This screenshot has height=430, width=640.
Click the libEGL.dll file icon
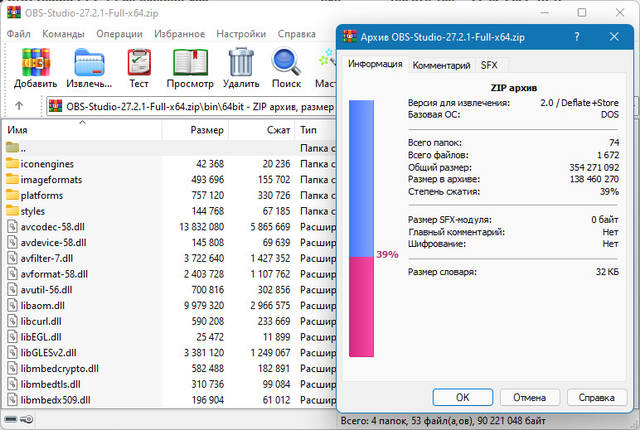(13, 337)
